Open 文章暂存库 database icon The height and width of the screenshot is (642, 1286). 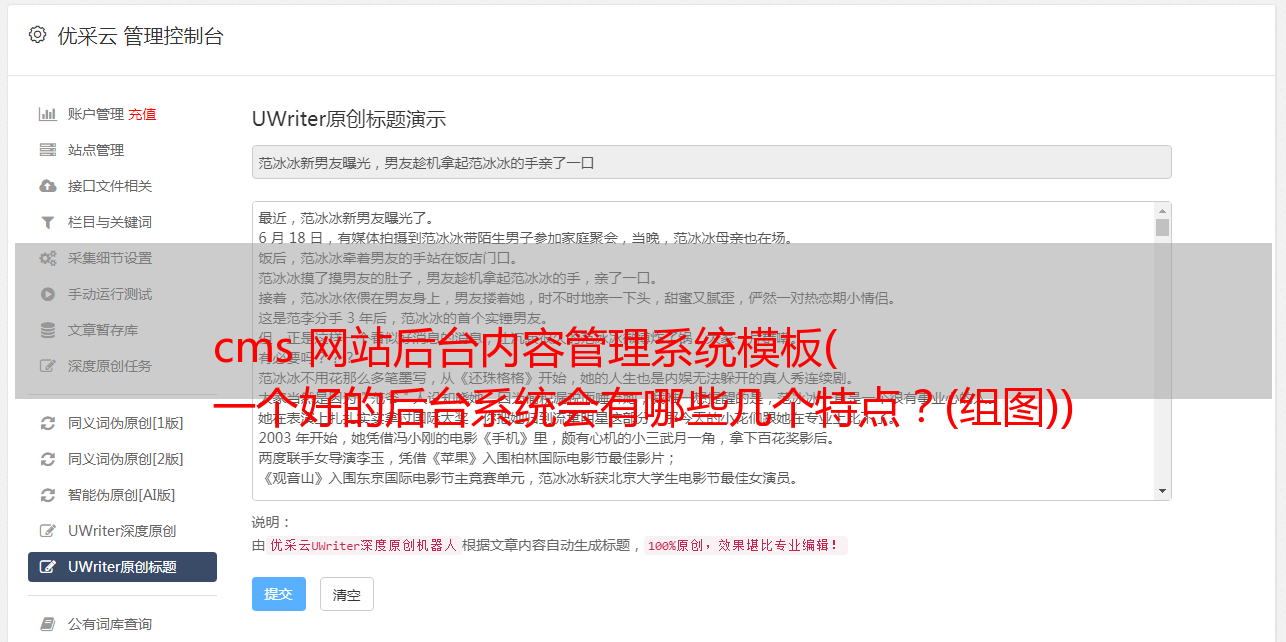[x=47, y=330]
